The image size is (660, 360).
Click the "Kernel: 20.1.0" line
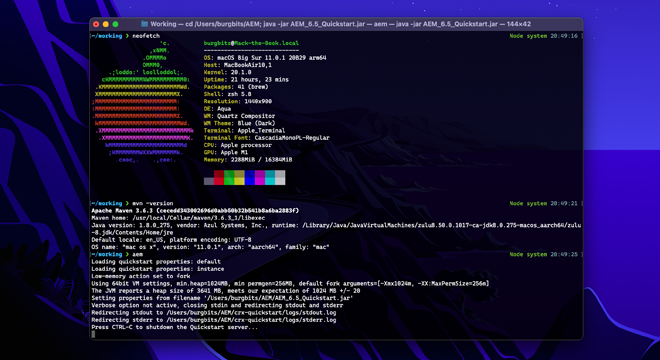[228, 72]
